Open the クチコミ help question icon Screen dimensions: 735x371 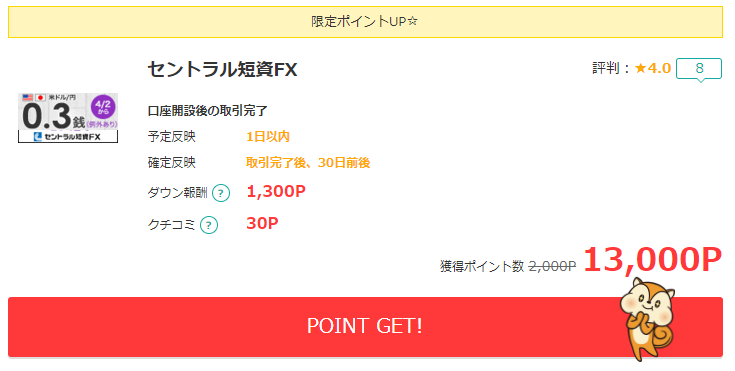209,225
